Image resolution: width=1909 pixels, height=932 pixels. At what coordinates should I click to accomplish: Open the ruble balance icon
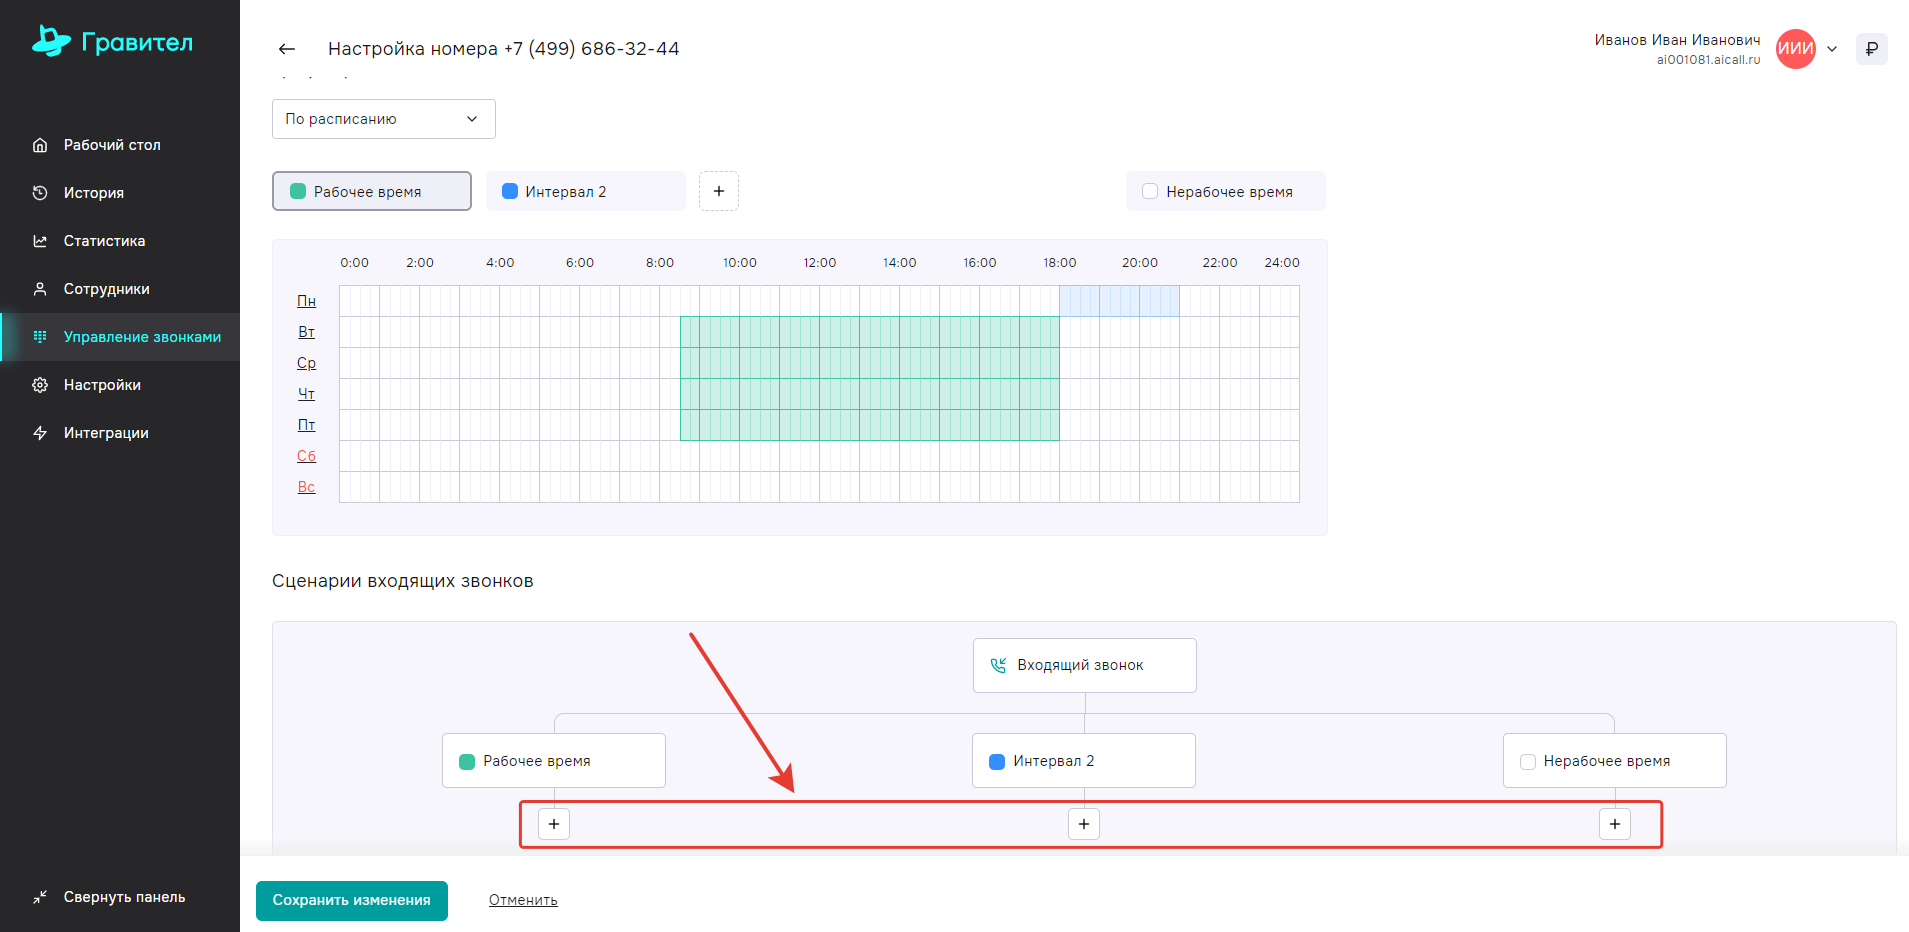(x=1871, y=49)
